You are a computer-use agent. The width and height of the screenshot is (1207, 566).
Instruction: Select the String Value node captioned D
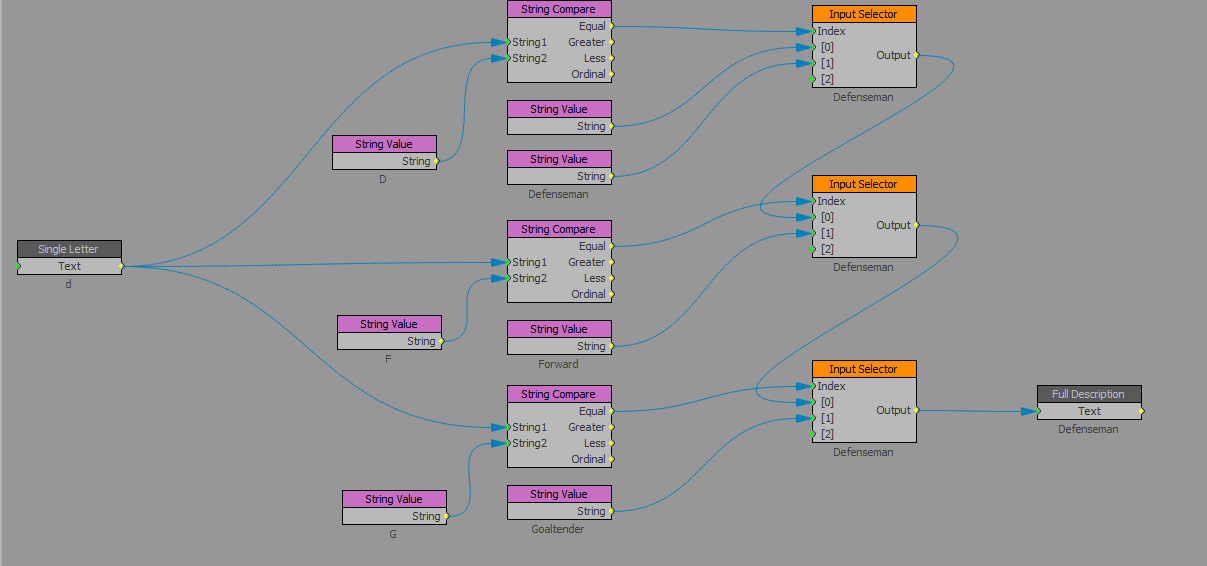[x=384, y=144]
